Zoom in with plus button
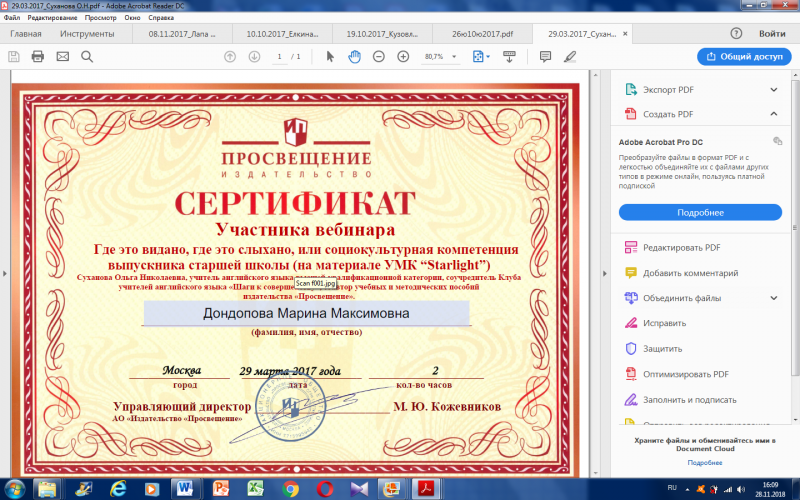Image resolution: width=800 pixels, height=500 pixels. pyautogui.click(x=403, y=57)
